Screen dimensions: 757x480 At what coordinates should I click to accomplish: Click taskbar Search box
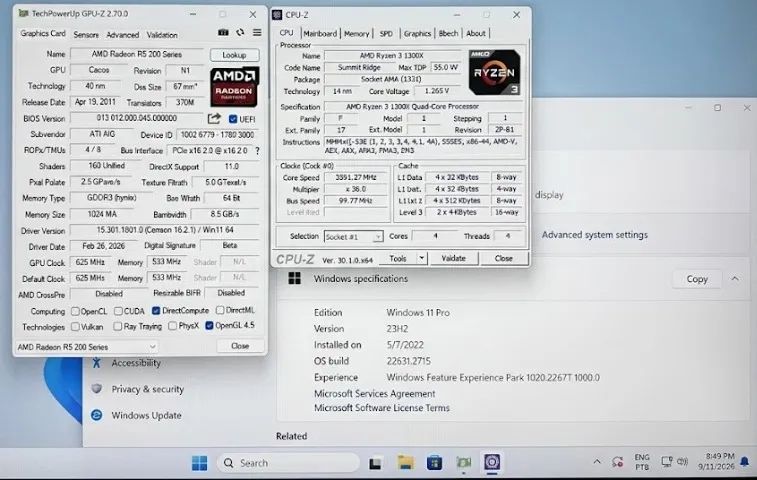[288, 463]
